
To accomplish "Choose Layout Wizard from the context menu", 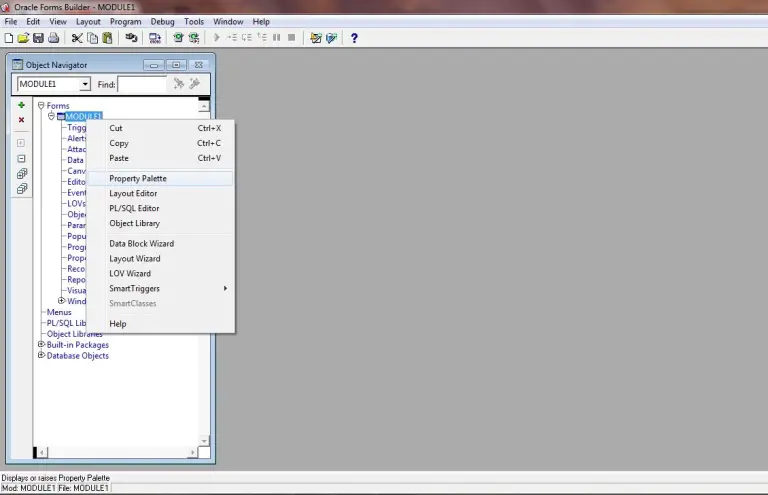I will (161, 259).
